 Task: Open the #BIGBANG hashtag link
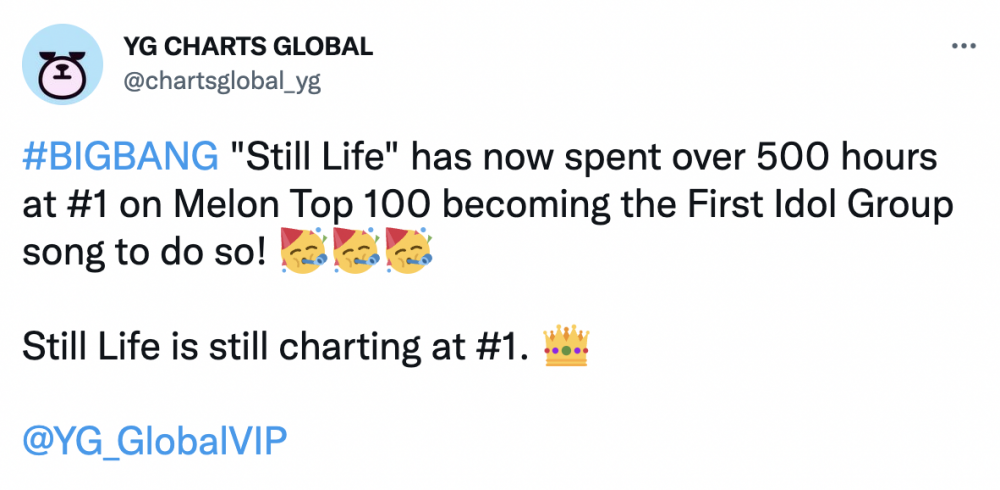pos(118,158)
